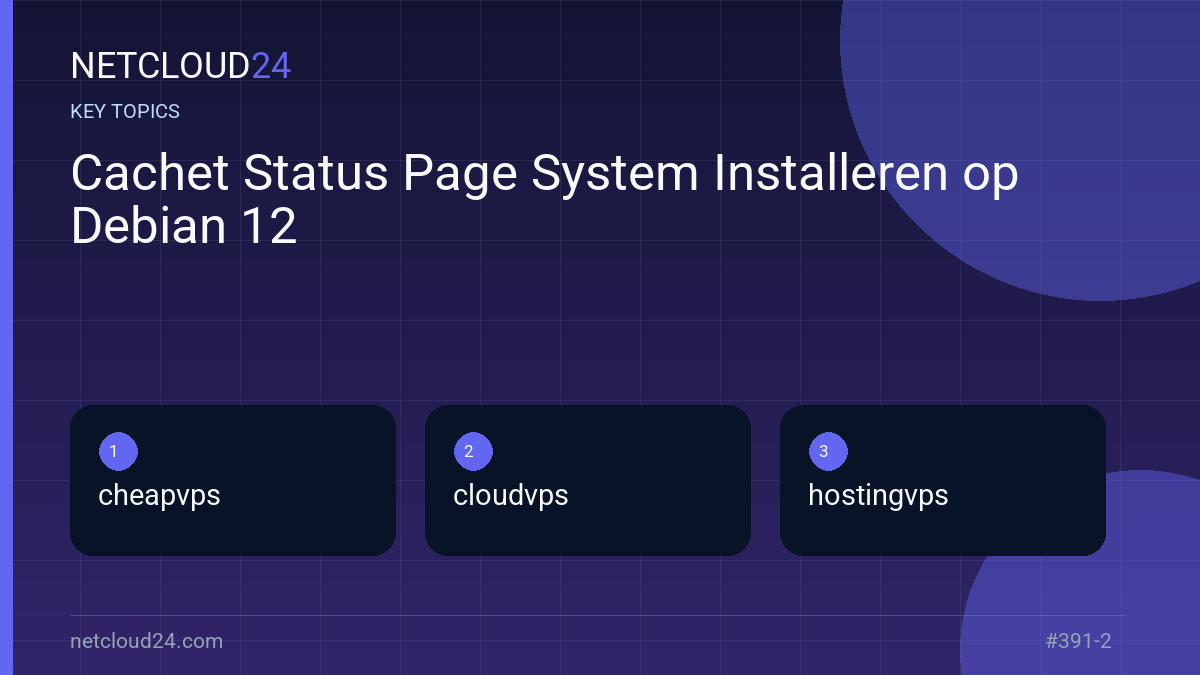Click the KEY TOPICS label
Image resolution: width=1200 pixels, height=675 pixels.
125,111
